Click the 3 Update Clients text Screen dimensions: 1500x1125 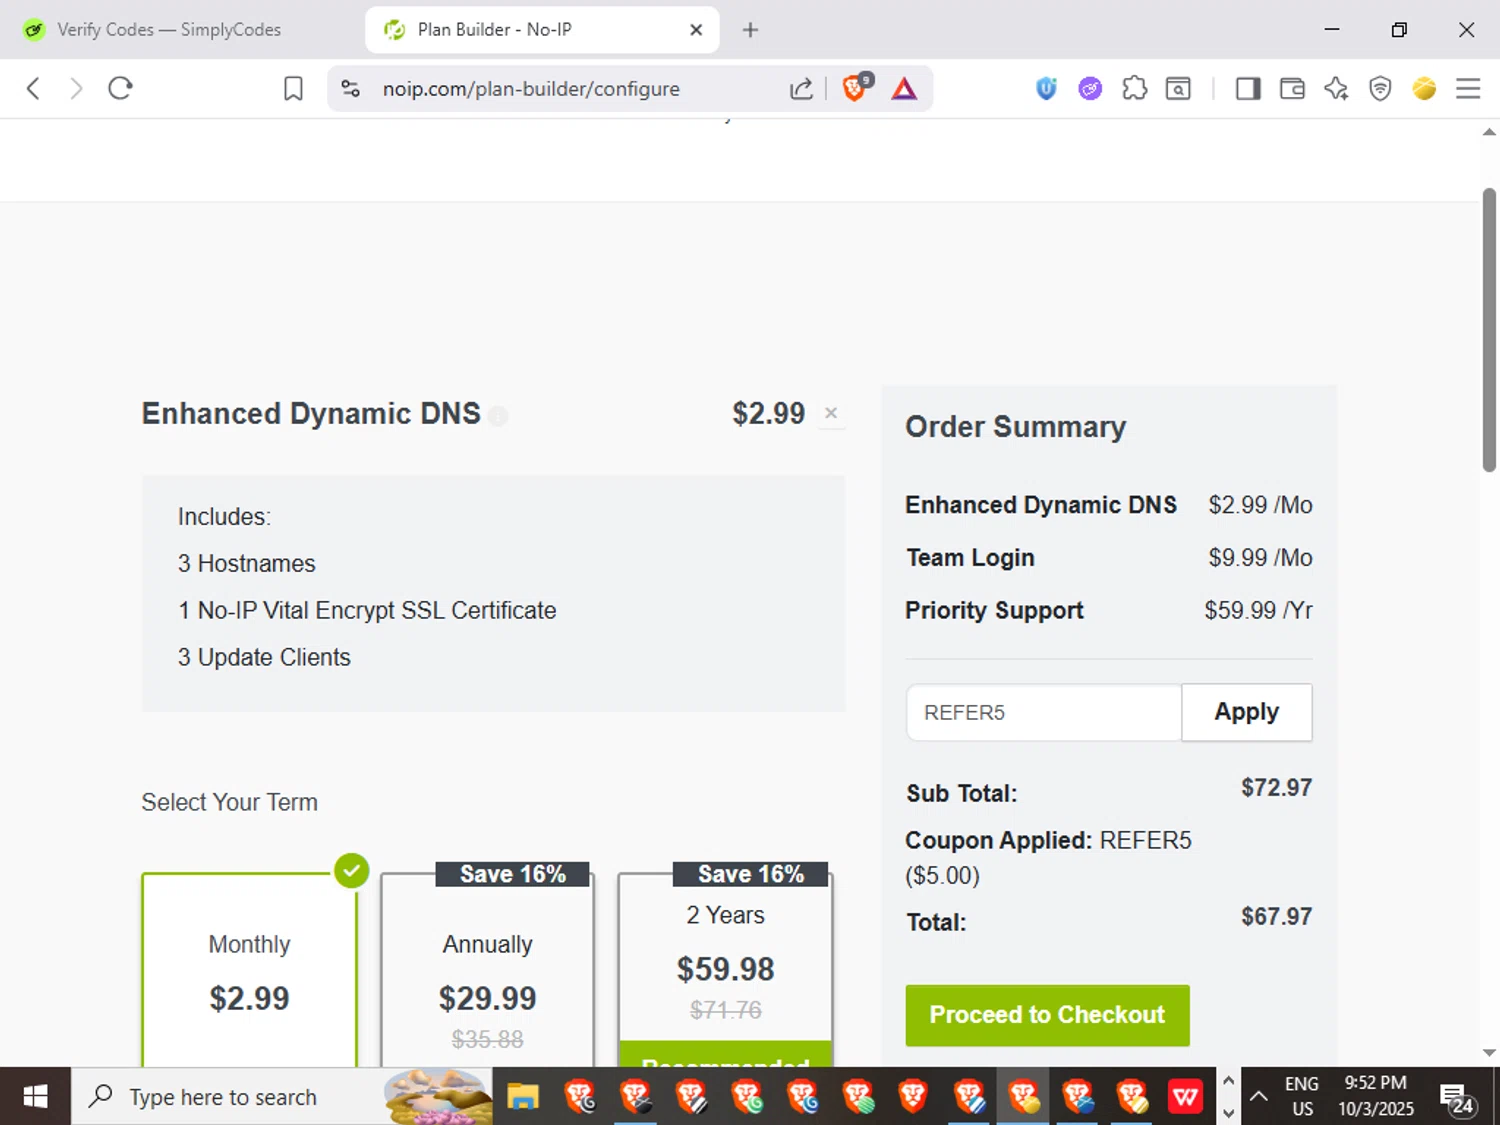[264, 657]
